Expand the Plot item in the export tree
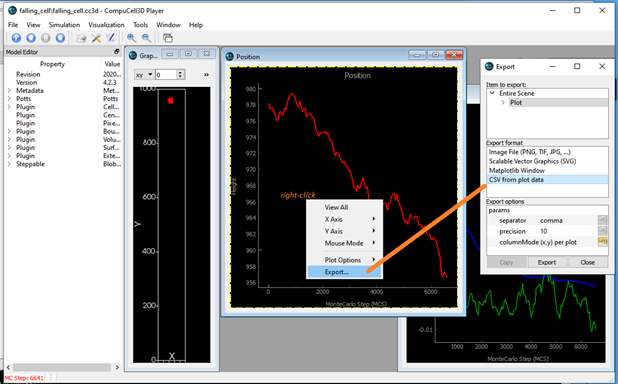Image resolution: width=618 pixels, height=384 pixels. (503, 103)
